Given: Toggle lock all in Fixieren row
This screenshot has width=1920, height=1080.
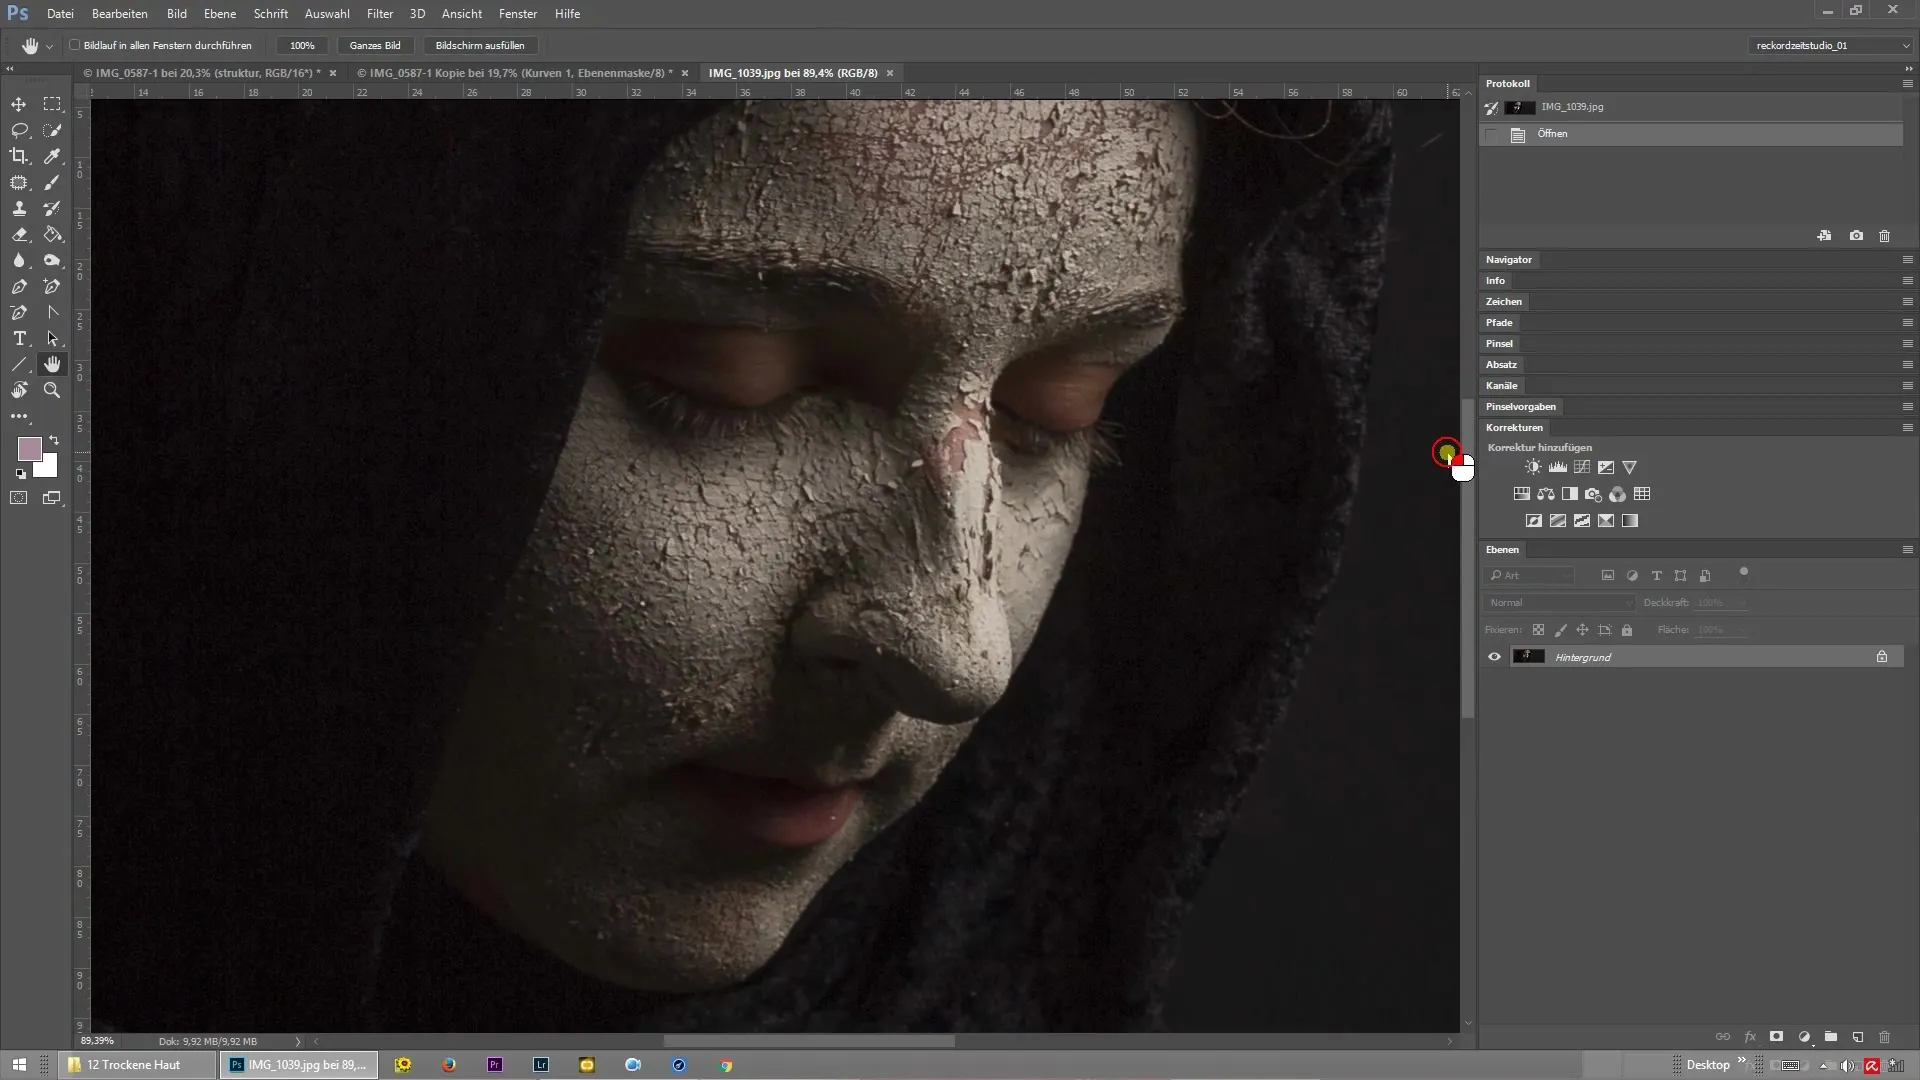Looking at the screenshot, I should coord(1627,630).
